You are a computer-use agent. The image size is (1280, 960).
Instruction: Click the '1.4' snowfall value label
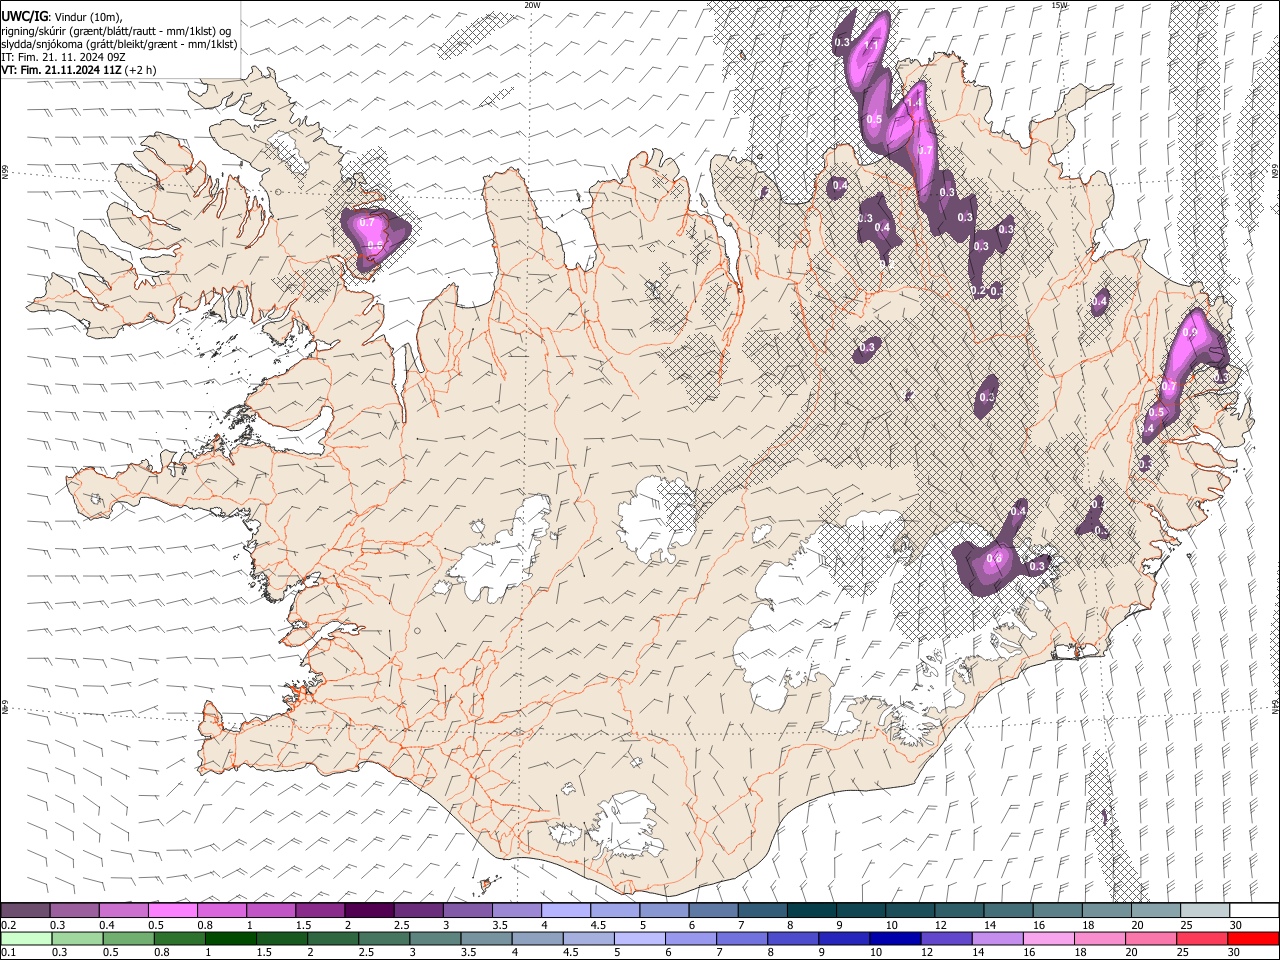913,104
